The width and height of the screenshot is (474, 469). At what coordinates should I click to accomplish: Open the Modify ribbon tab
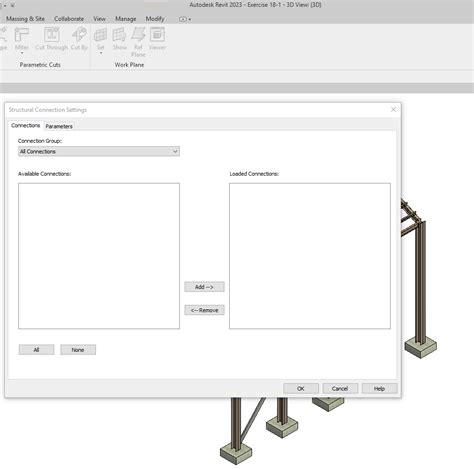click(x=155, y=19)
